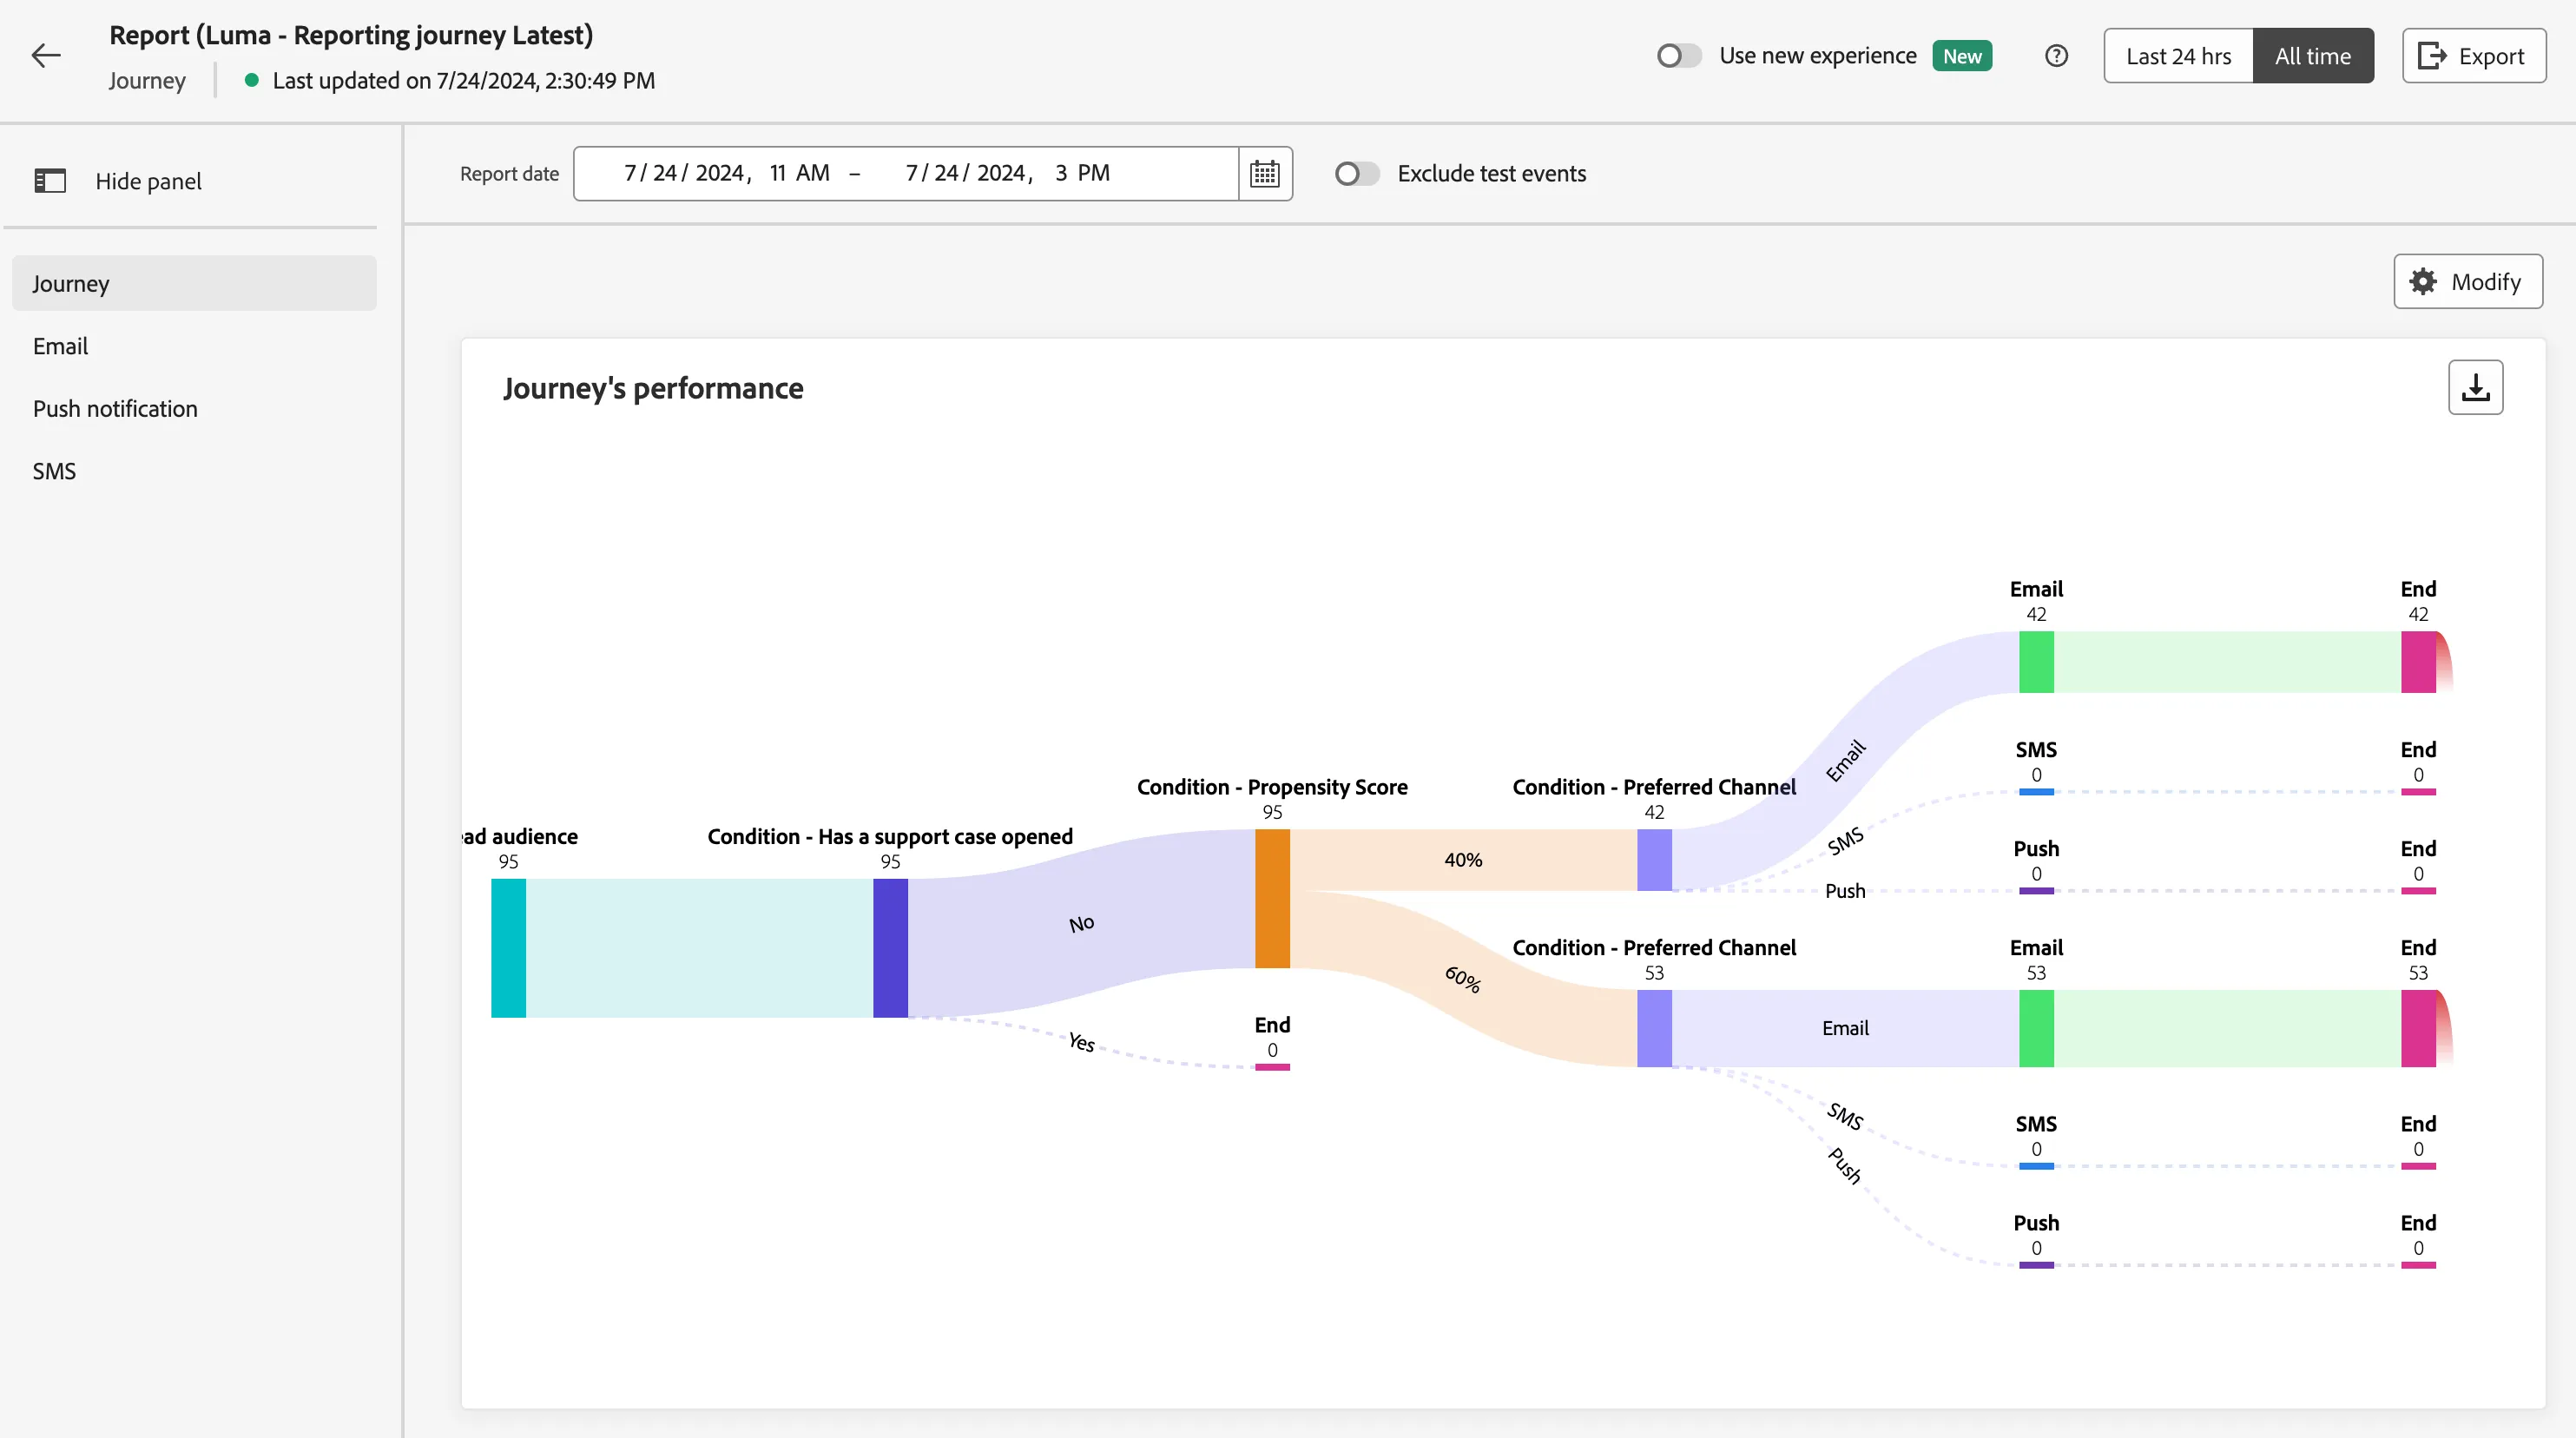Click the pink End 53 node bar
This screenshot has width=2576, height=1438.
pos(2418,1028)
